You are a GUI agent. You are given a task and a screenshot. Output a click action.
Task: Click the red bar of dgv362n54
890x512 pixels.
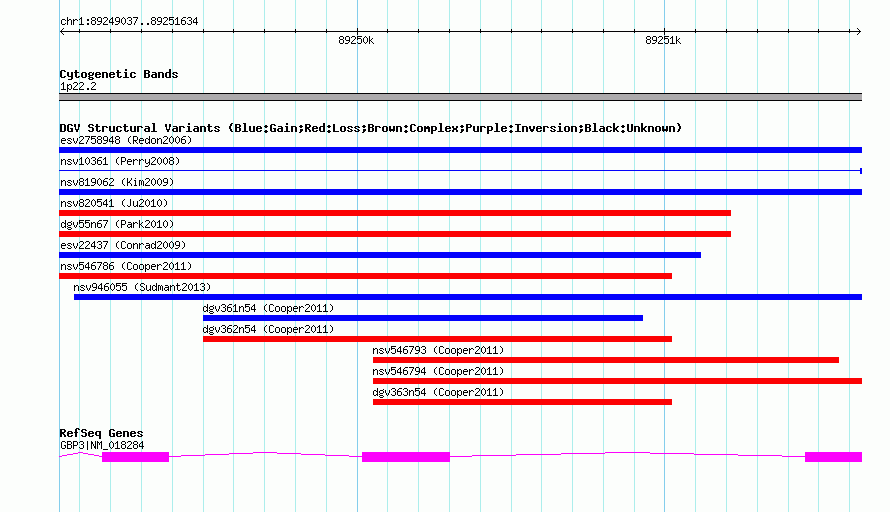coord(437,339)
